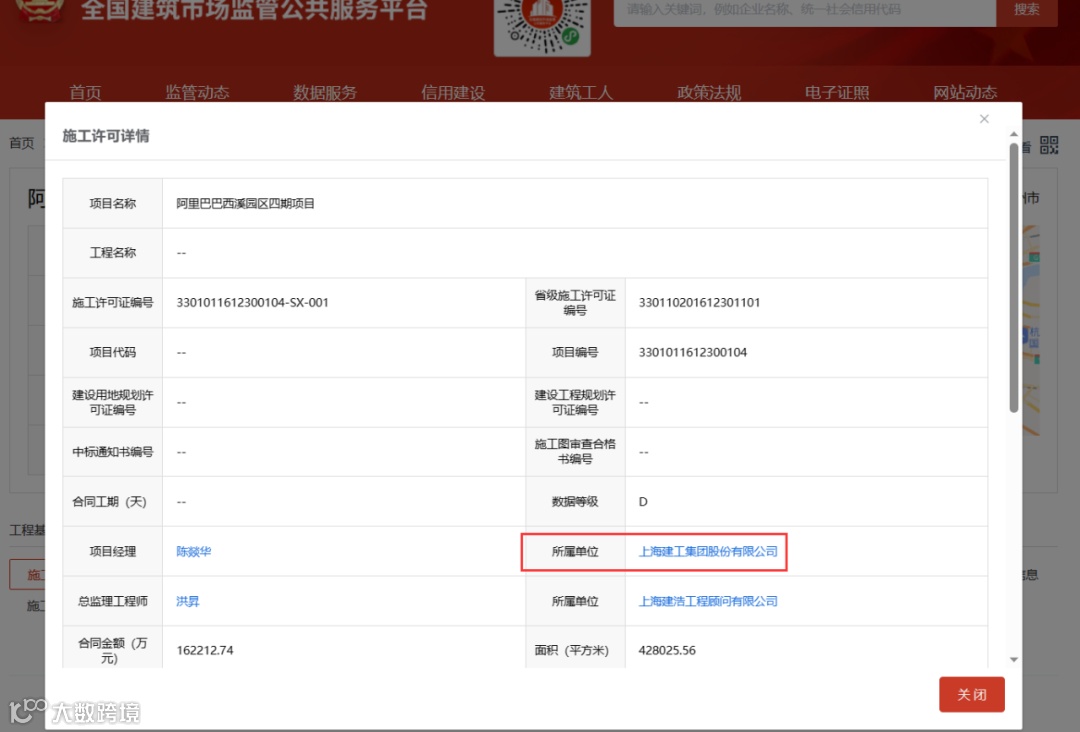
Task: Select project name 阿里巴巴西溪园区四期项目
Action: [x=245, y=203]
